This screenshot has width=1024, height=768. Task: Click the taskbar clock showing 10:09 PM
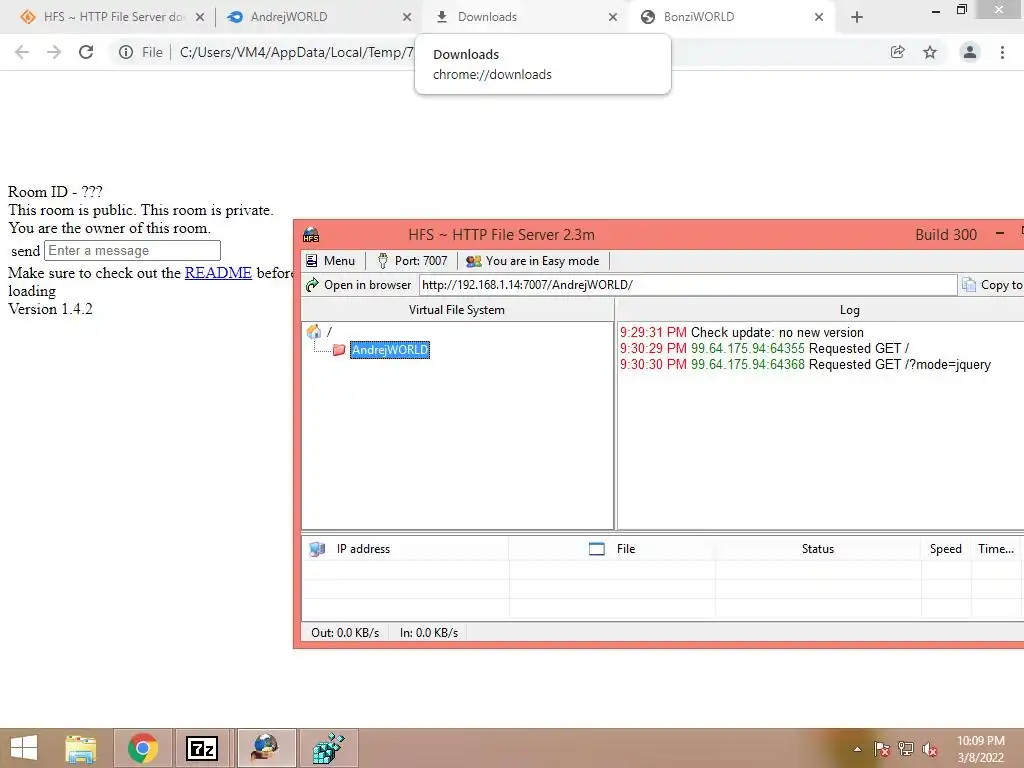[x=980, y=749]
